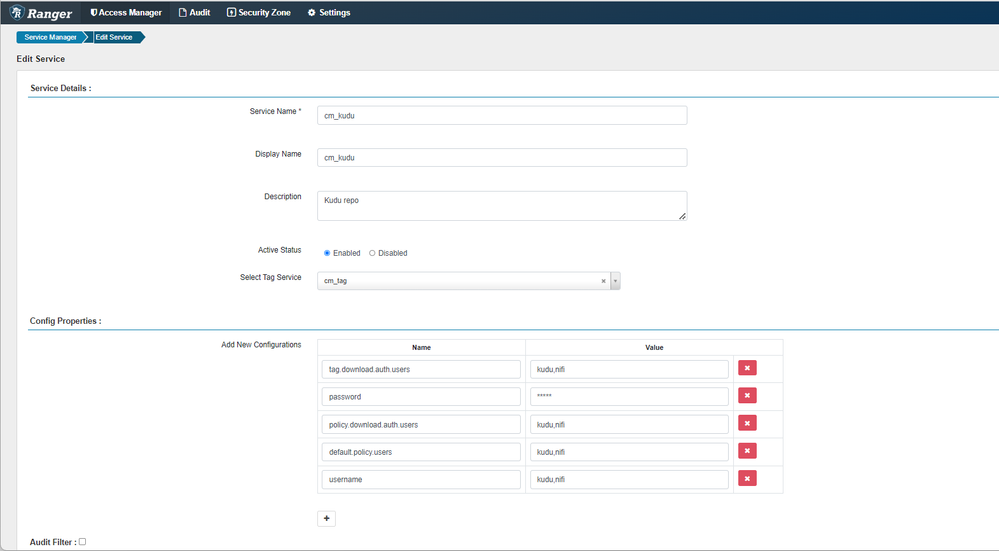Remove the password configuration row
Screen dimensions: 999x551
click(x=747, y=396)
